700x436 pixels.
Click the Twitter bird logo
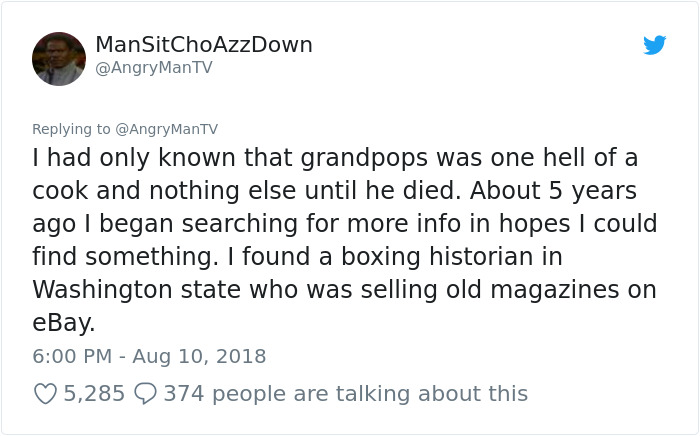coord(655,45)
